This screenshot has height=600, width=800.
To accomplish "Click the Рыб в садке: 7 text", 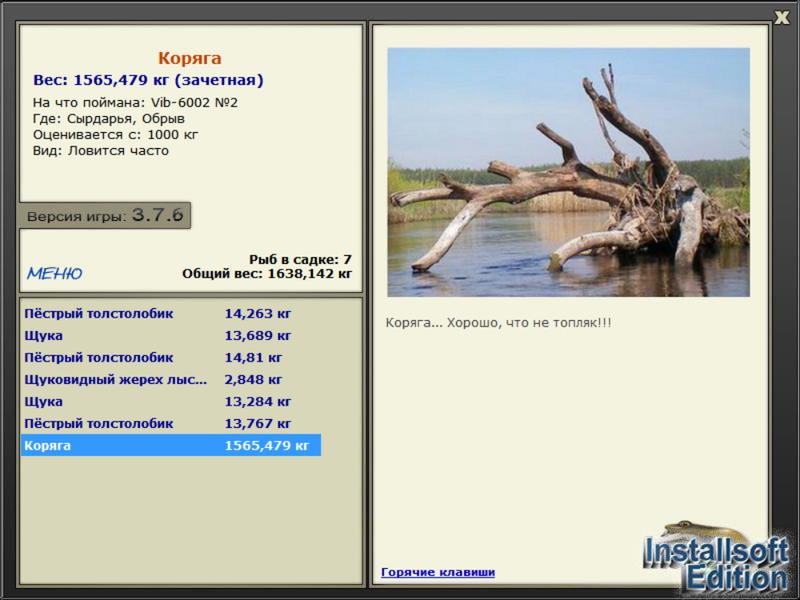I will pos(300,259).
